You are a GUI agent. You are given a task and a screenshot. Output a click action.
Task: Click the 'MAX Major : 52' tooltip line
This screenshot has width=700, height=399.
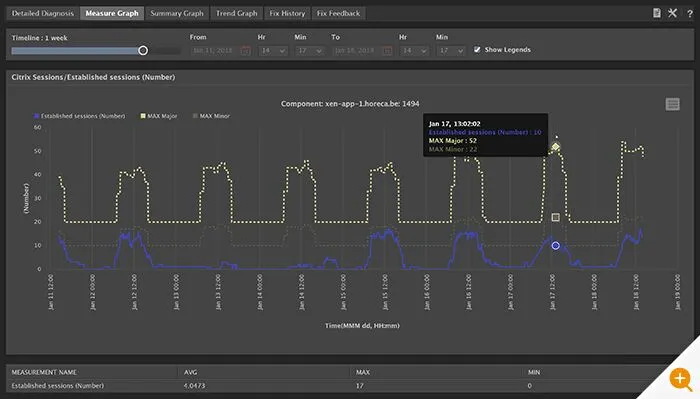point(453,141)
